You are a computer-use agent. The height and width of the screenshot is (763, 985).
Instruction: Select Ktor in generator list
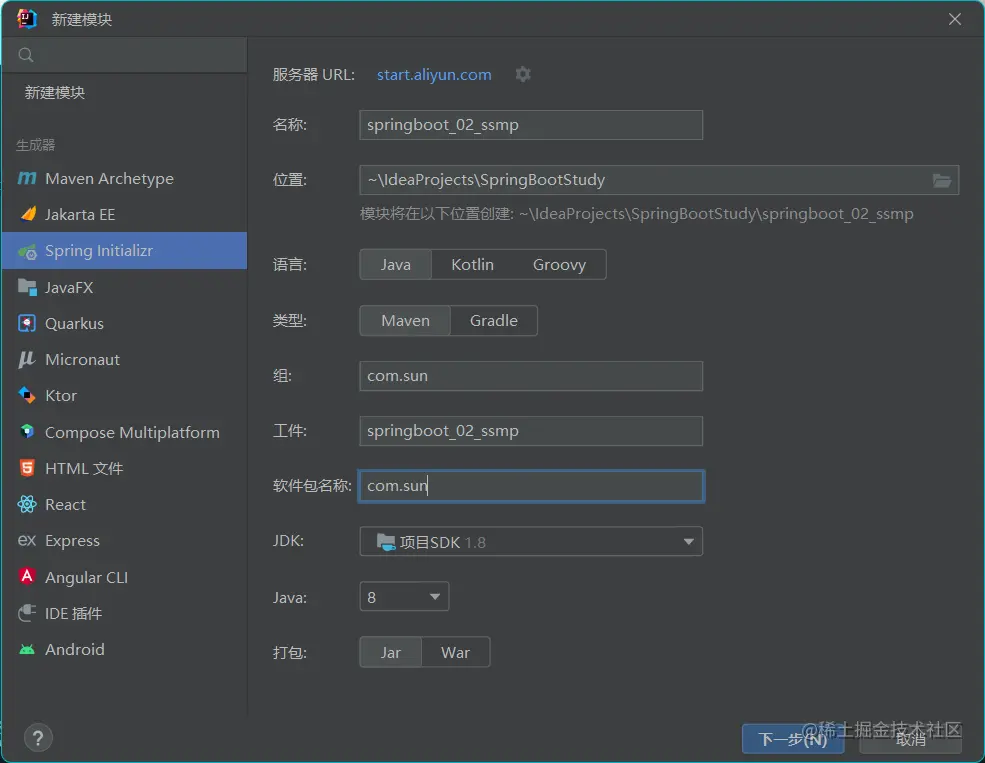pos(124,396)
